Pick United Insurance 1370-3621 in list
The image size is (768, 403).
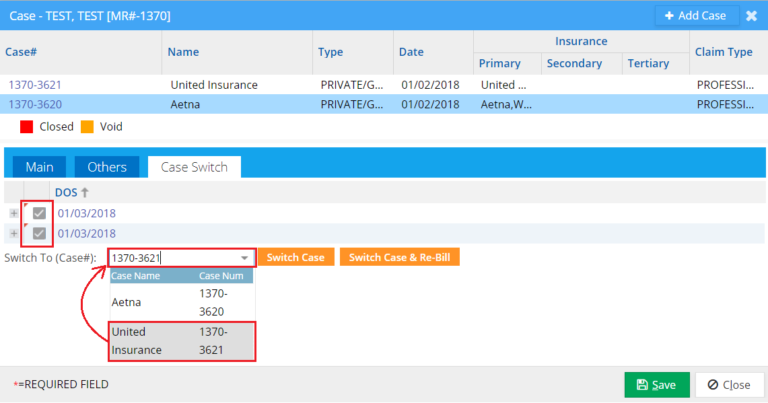[182, 340]
